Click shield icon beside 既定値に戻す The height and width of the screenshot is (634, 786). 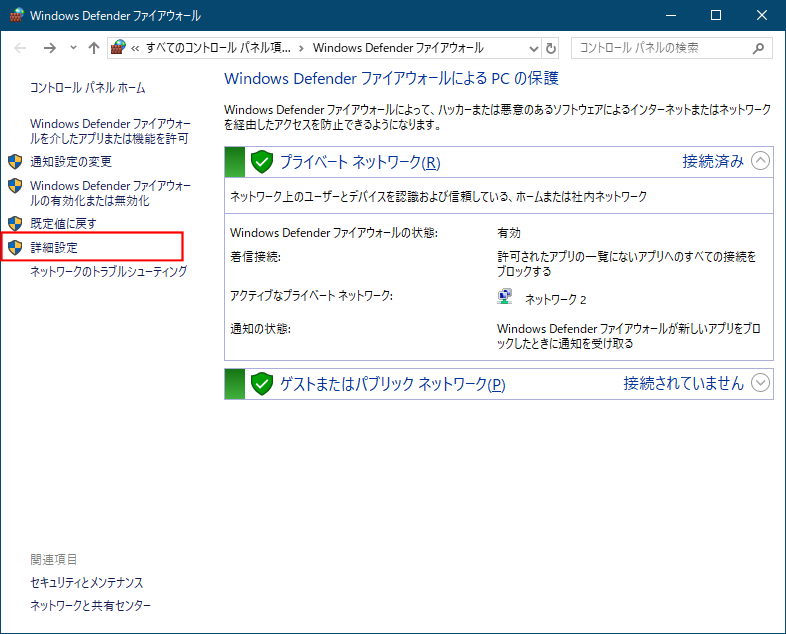15,224
